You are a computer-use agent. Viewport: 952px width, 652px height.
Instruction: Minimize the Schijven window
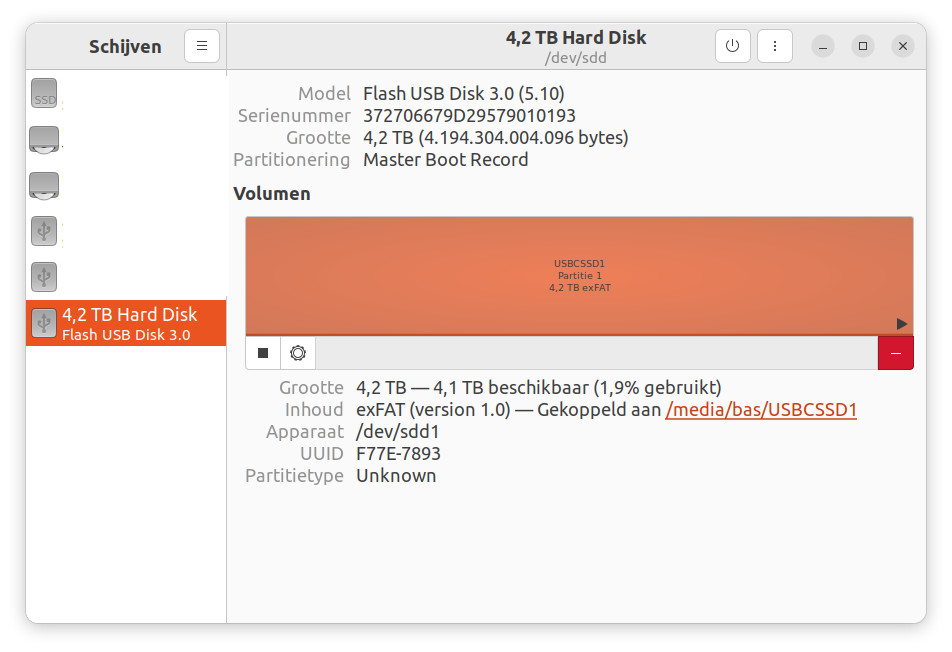823,46
